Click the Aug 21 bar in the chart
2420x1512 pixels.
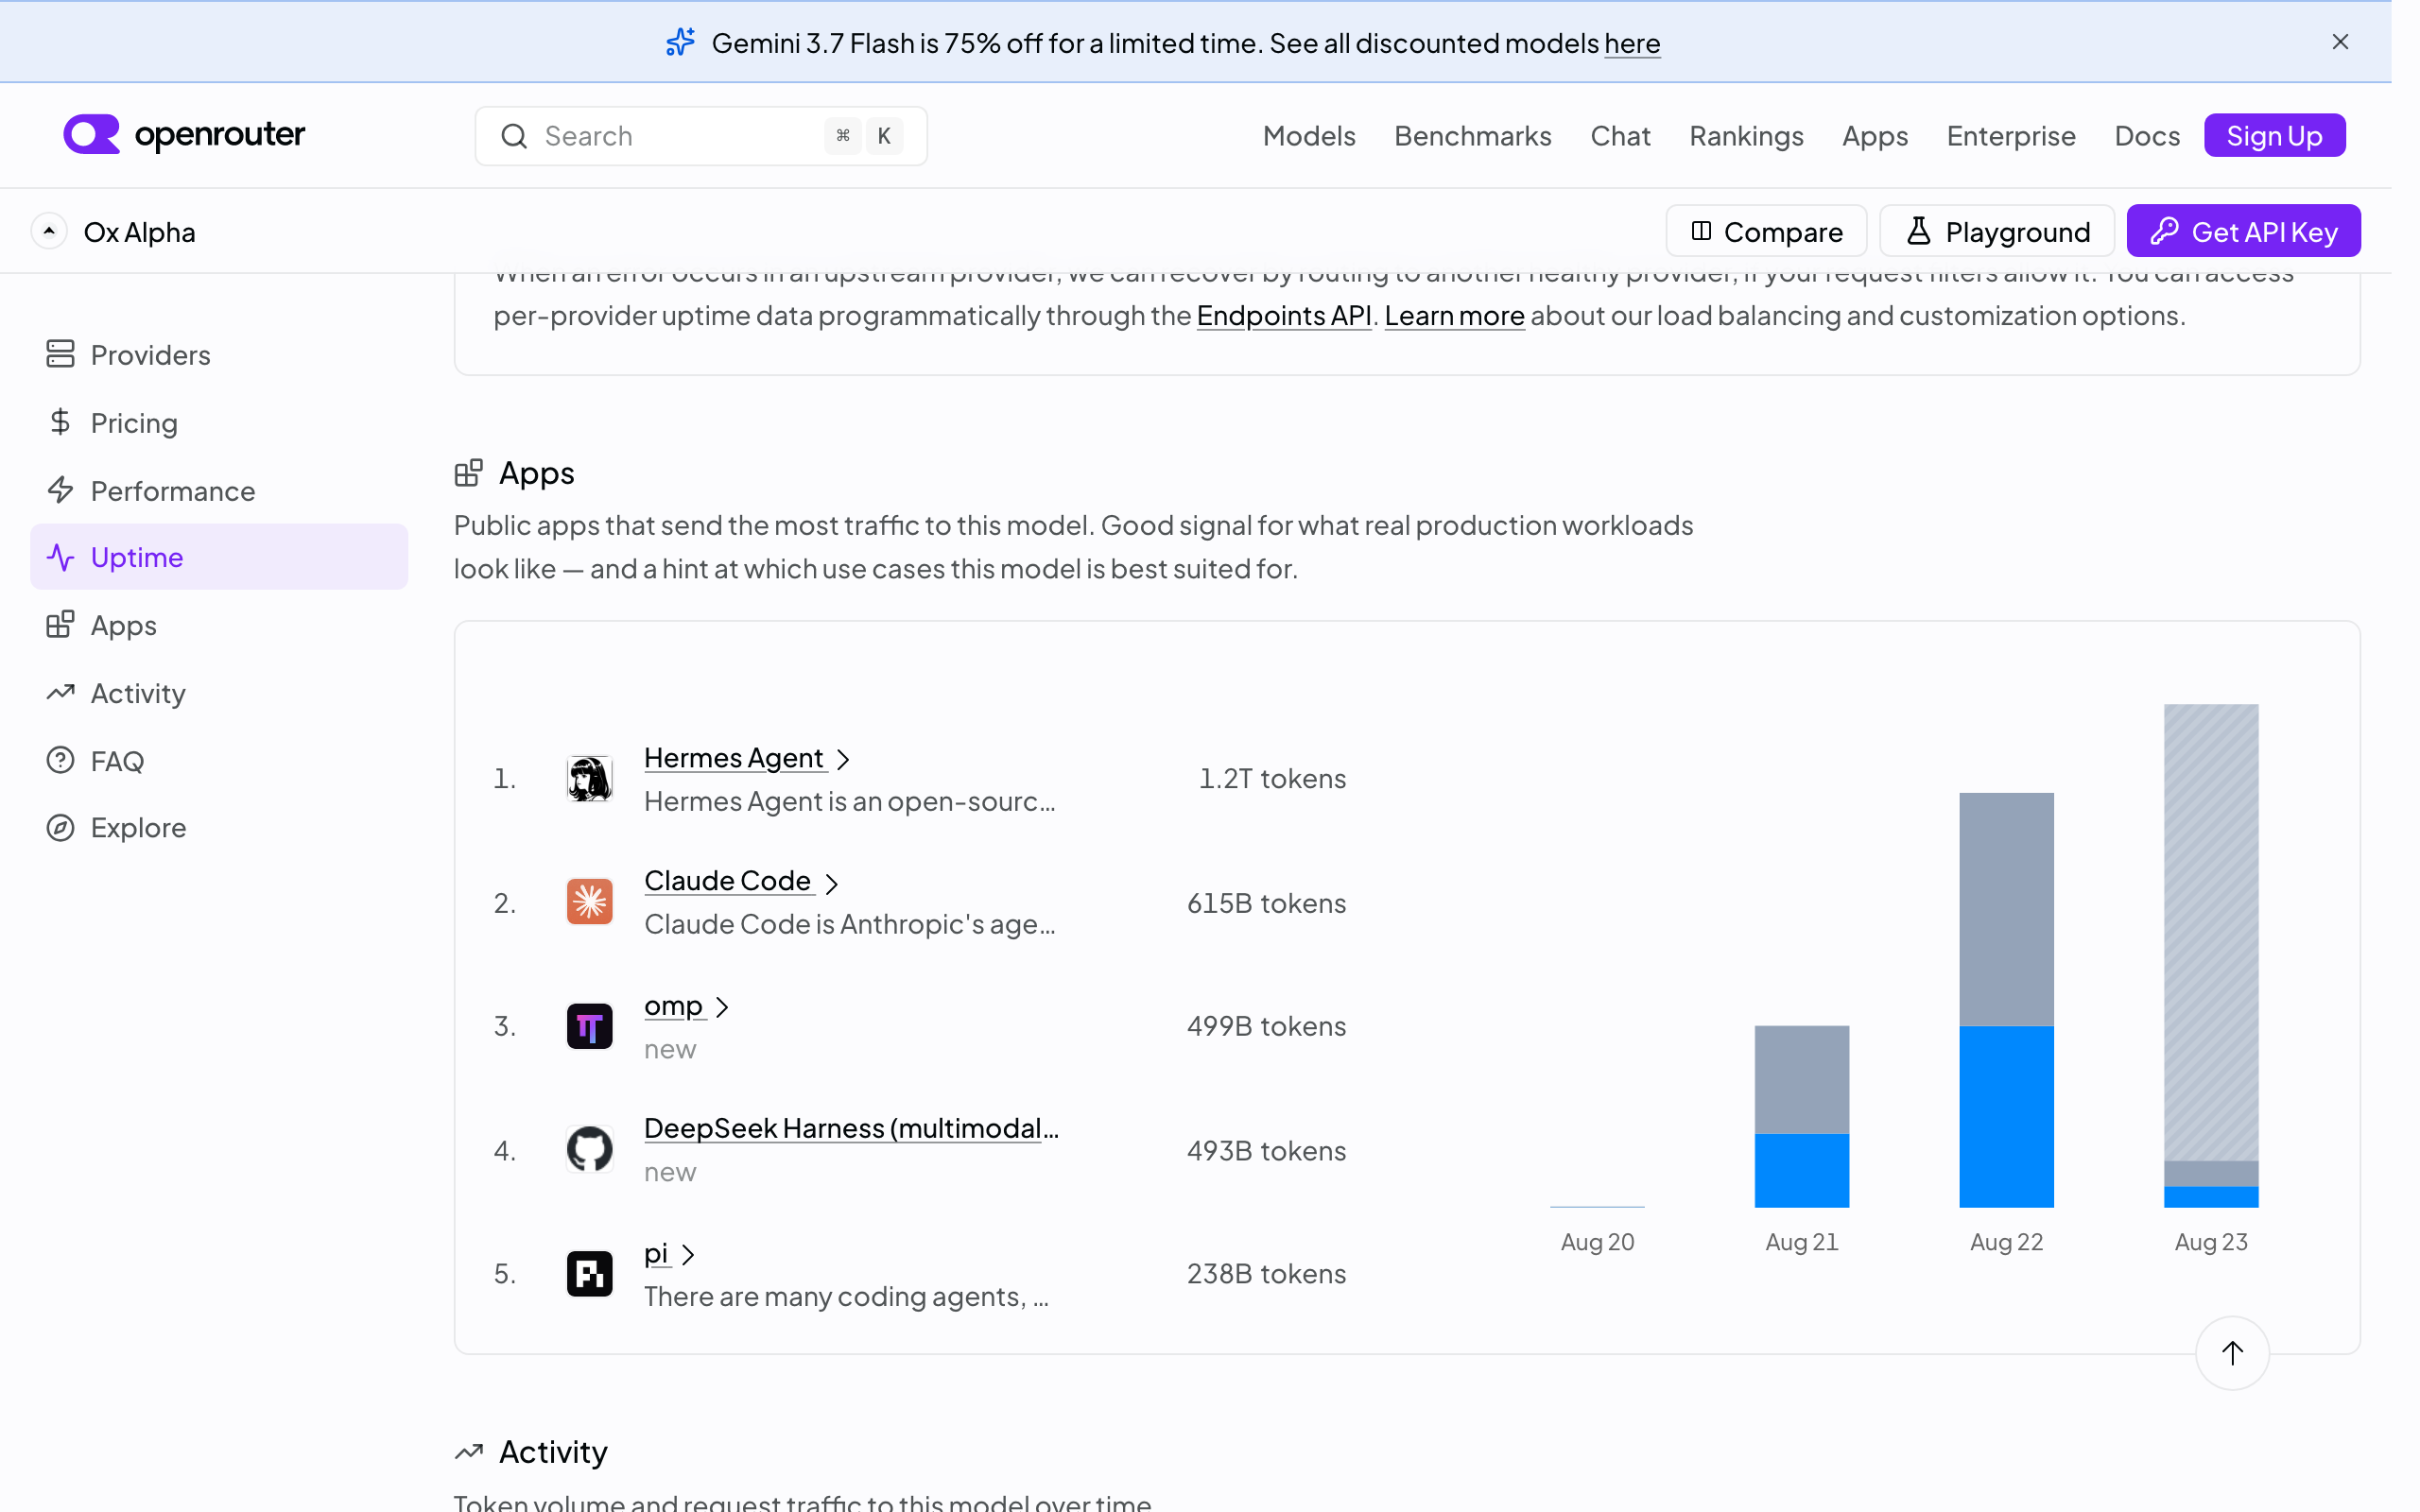point(1801,1117)
